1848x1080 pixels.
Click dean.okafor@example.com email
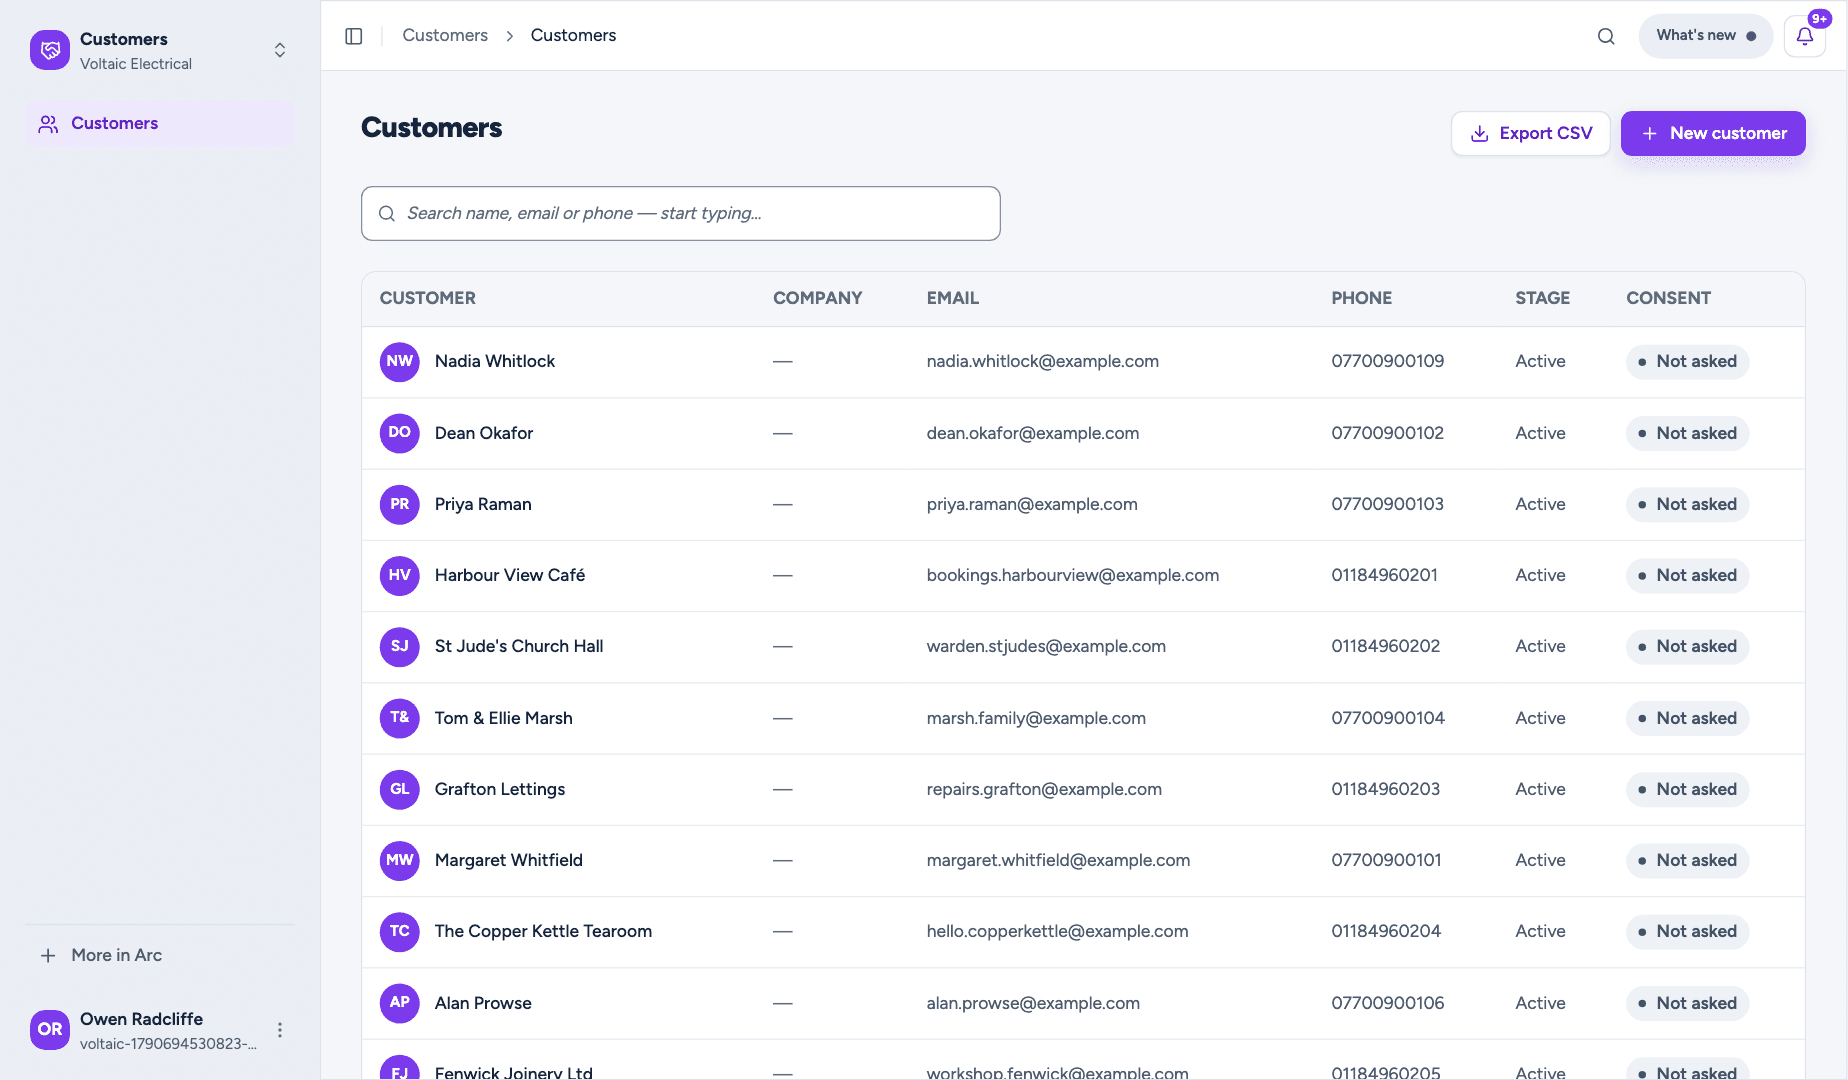[1033, 433]
